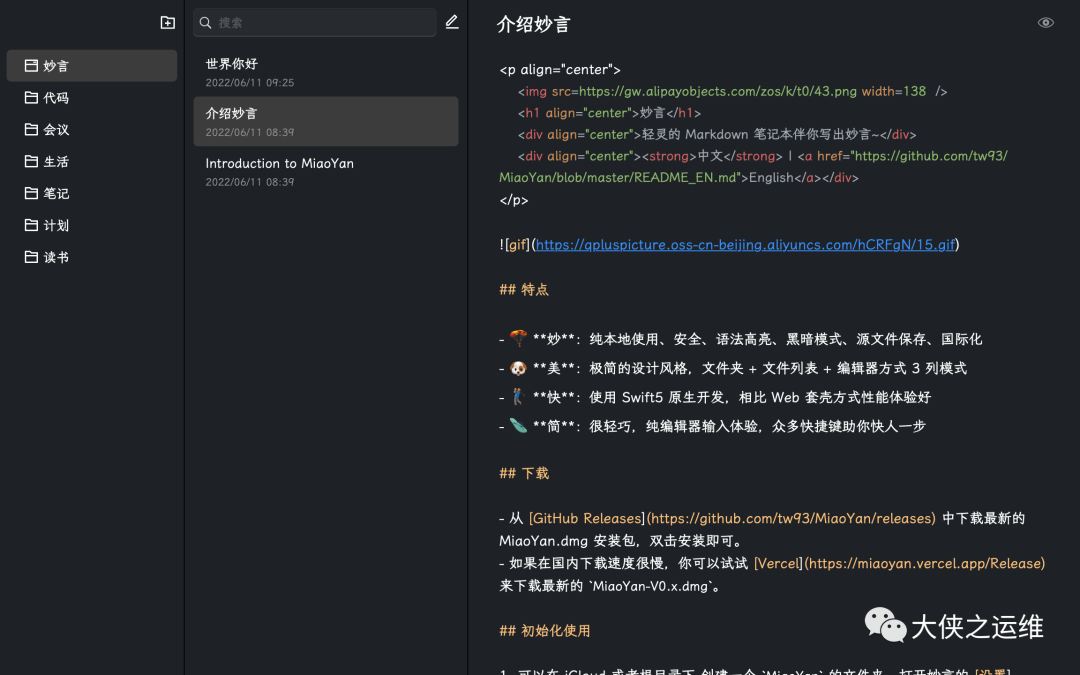Click the README_EN.md href line
Screen dimensions: 1080x675
click(x=679, y=178)
